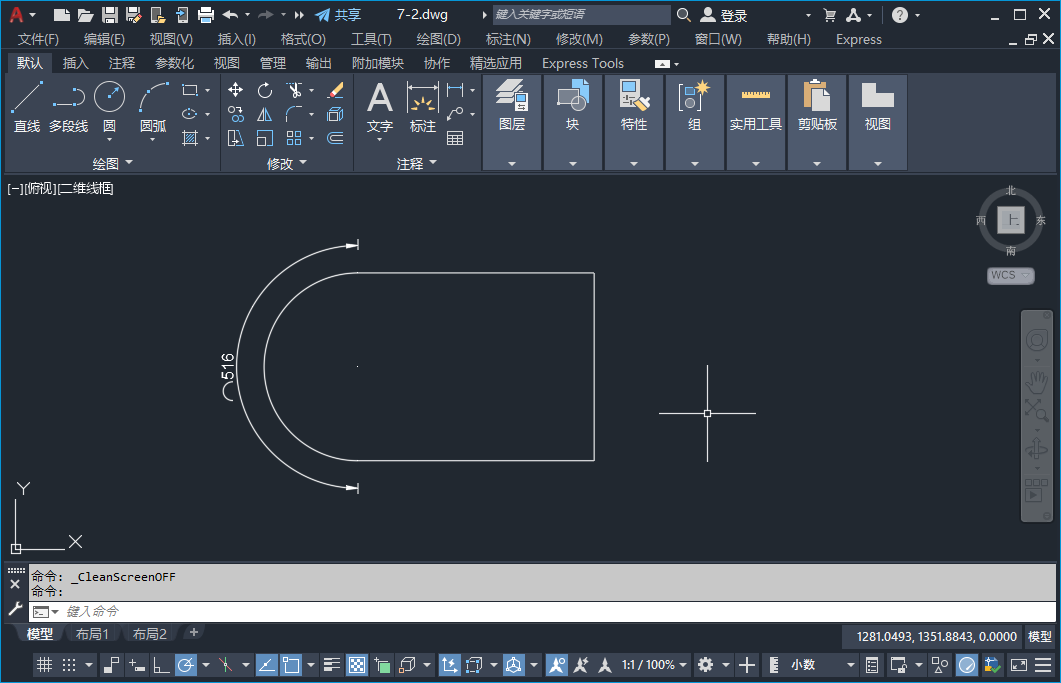
Task: Click the Plot printer icon
Action: pos(206,15)
